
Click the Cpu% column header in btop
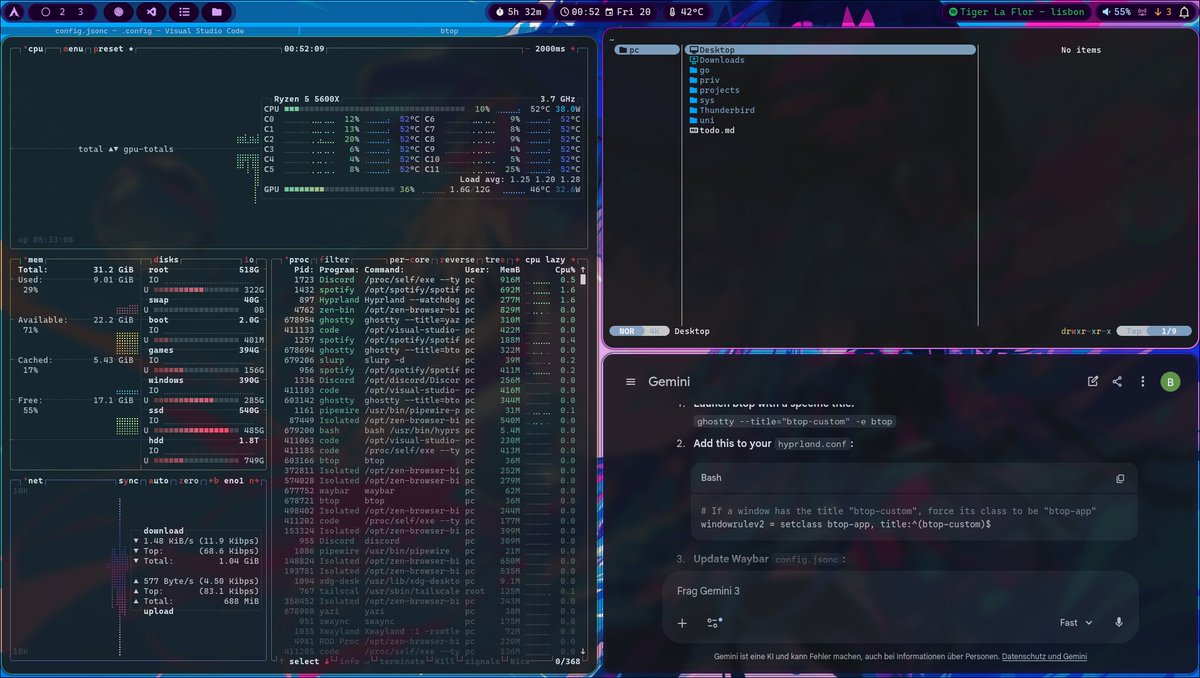click(565, 269)
